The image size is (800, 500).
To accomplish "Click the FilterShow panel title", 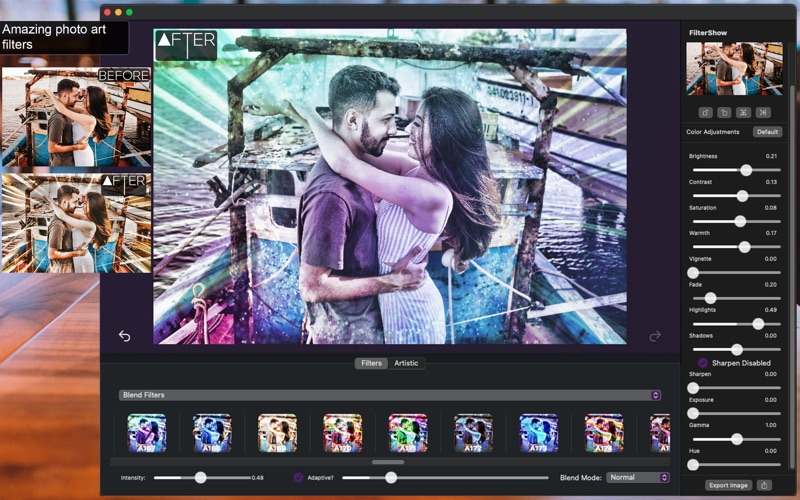I will (x=708, y=33).
